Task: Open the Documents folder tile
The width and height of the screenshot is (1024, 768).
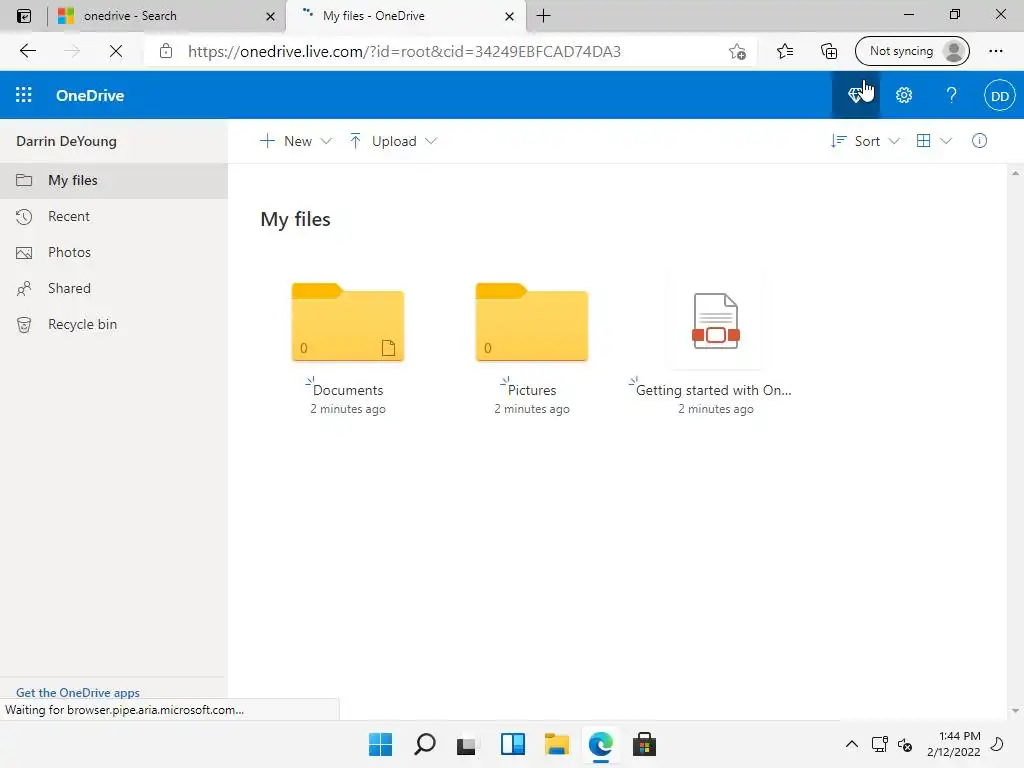Action: (x=347, y=321)
